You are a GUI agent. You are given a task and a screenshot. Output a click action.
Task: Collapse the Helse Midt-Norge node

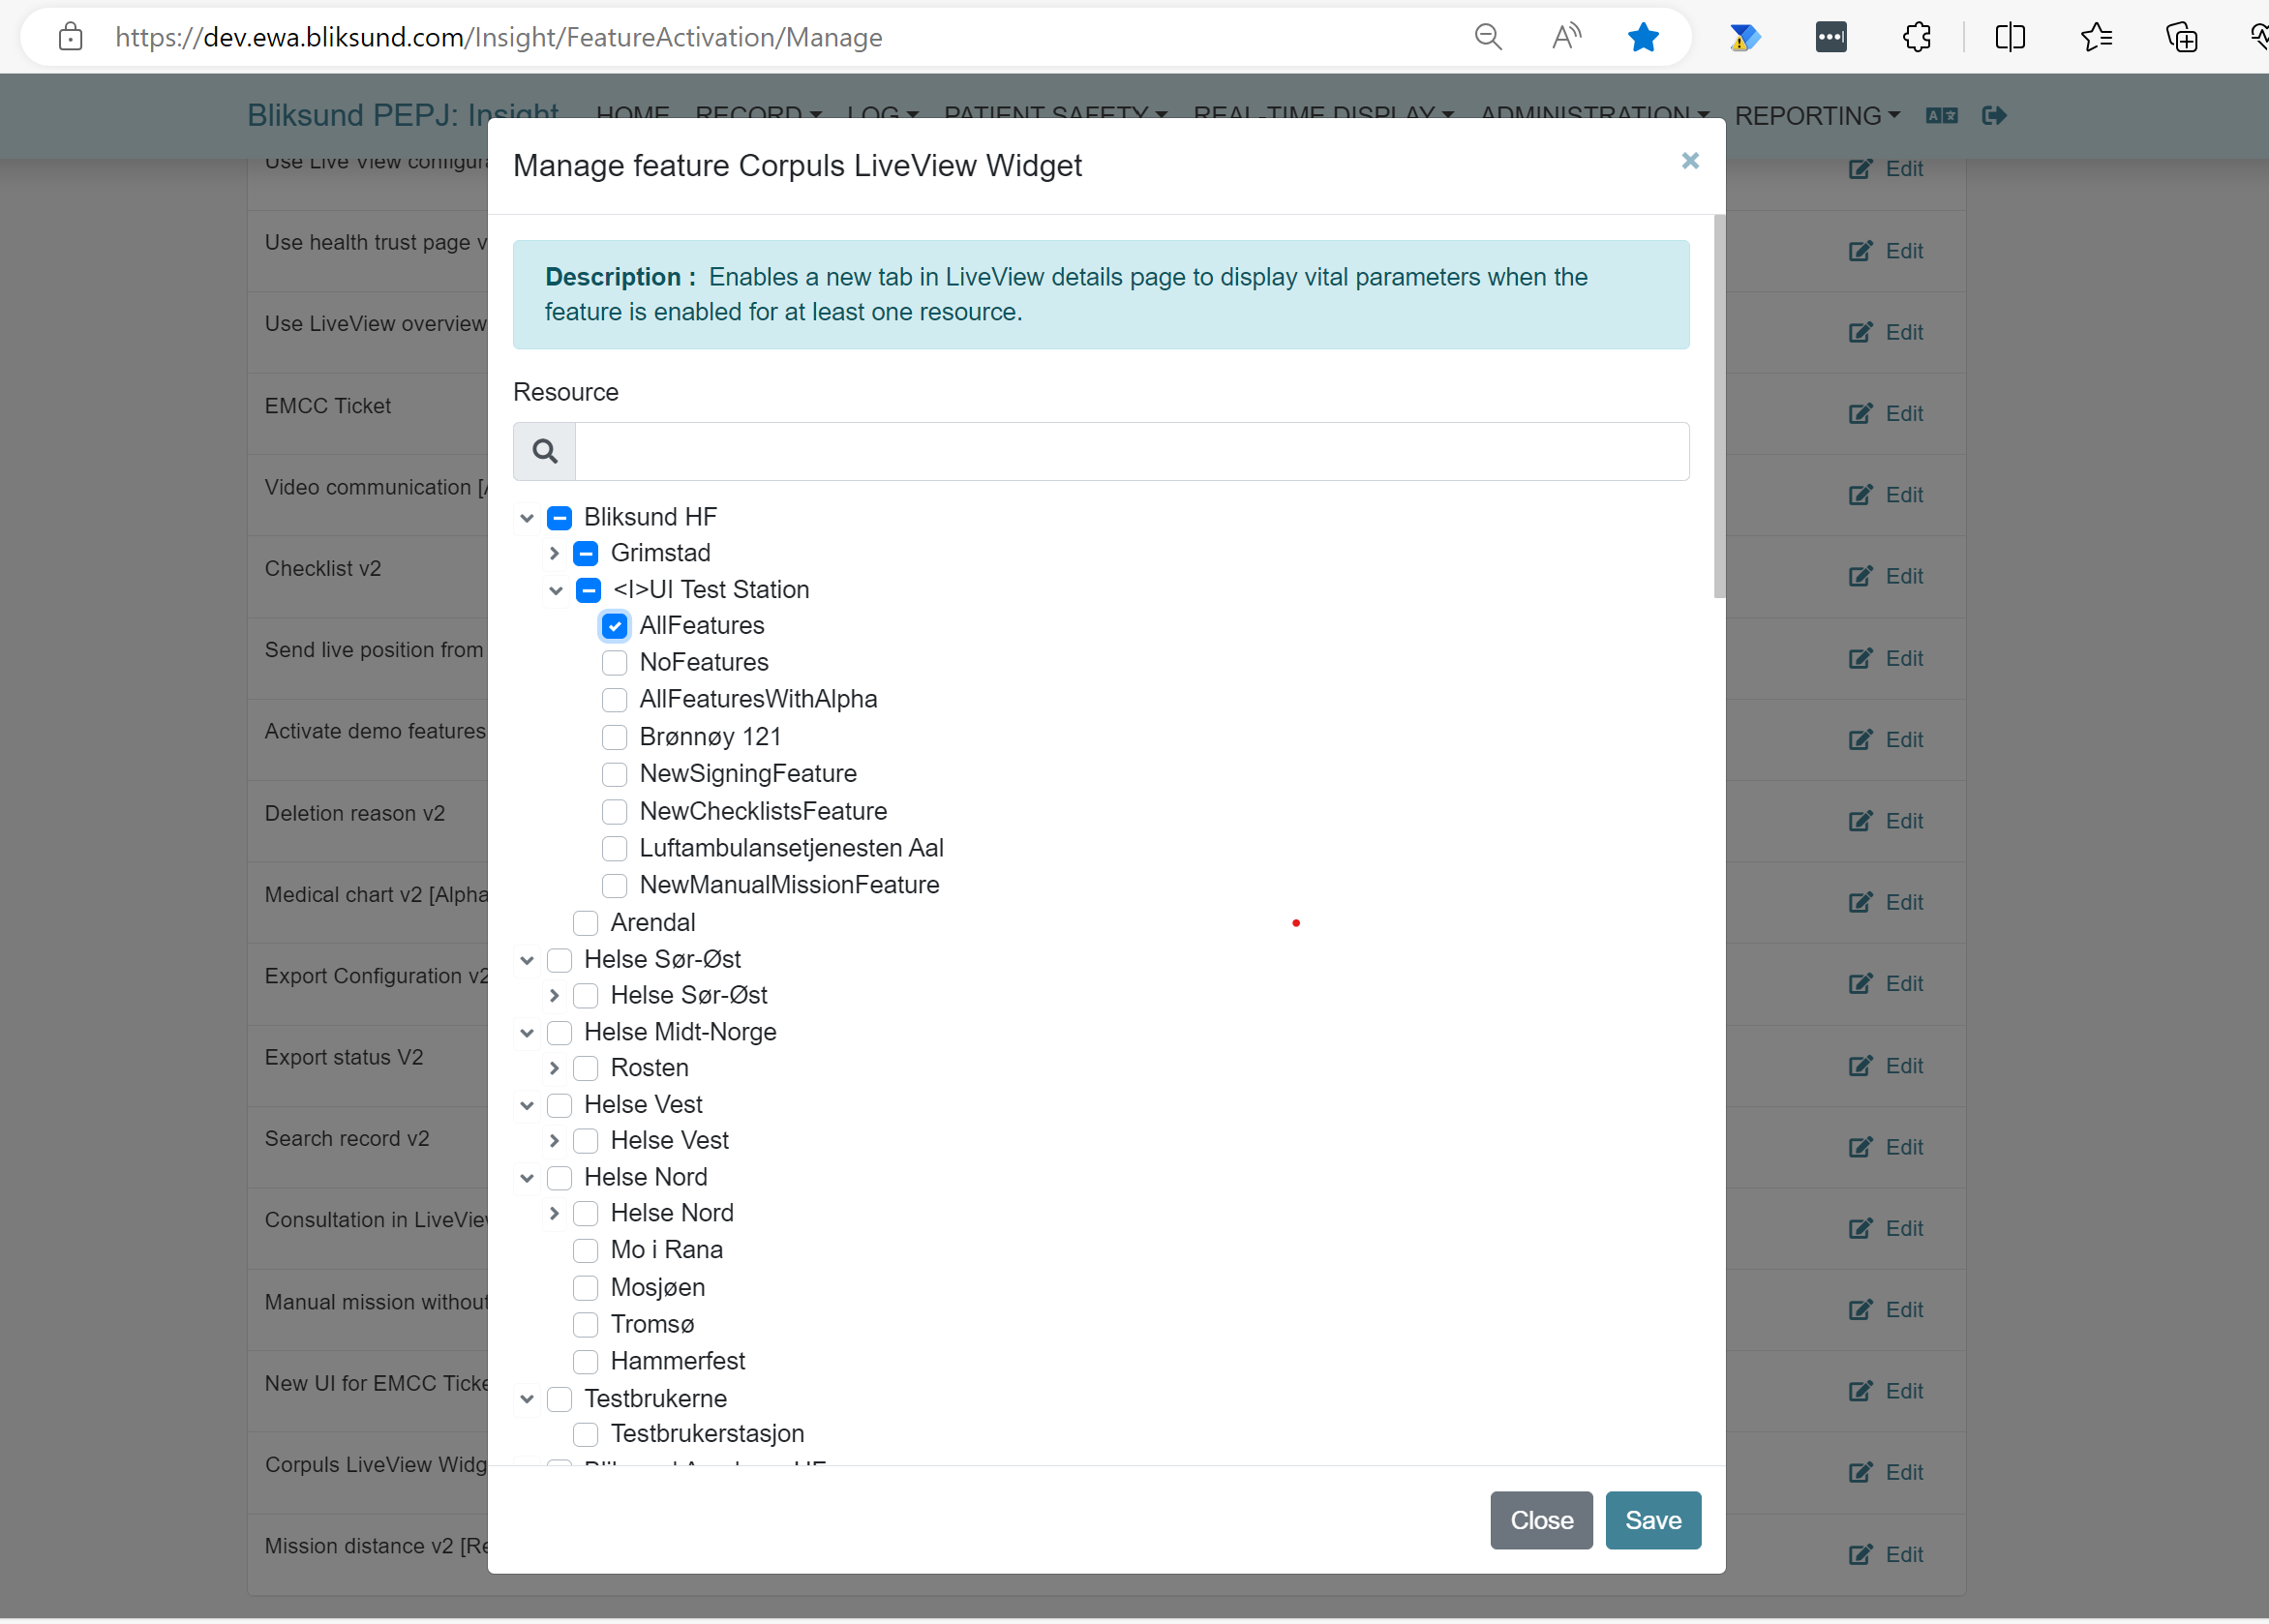coord(527,1032)
